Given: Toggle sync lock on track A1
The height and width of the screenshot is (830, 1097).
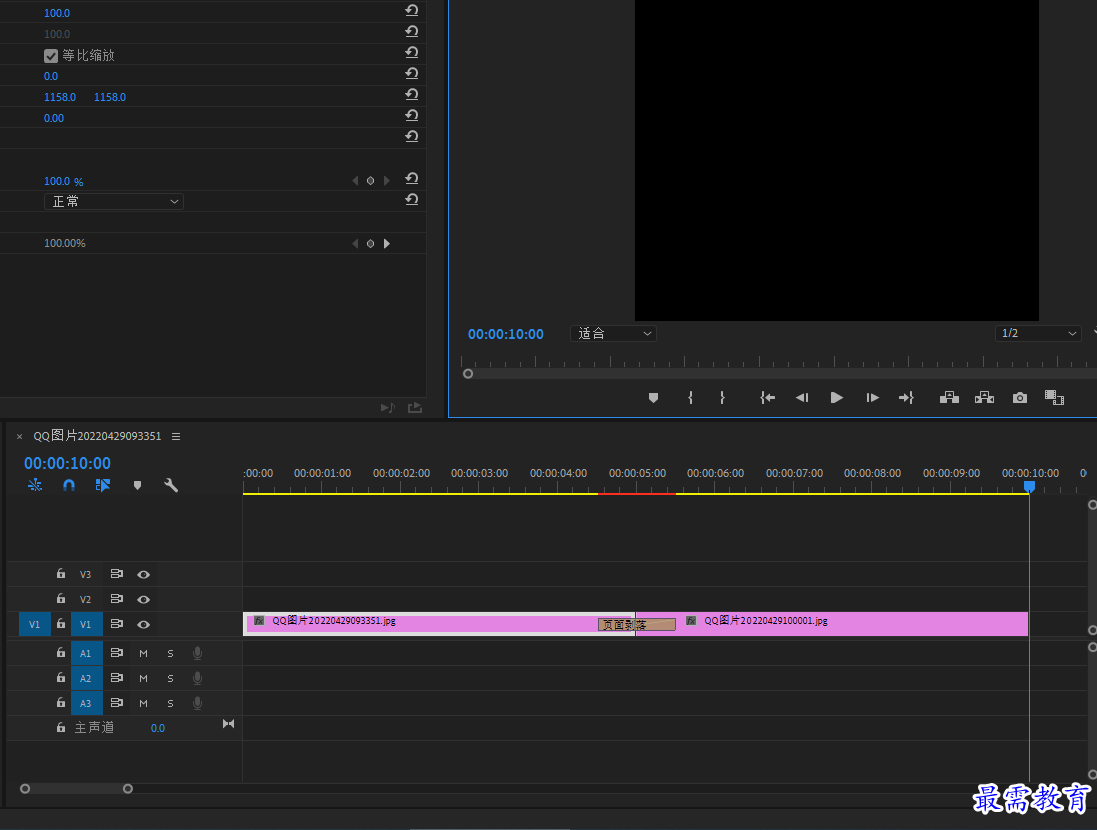Looking at the screenshot, I should pyautogui.click(x=117, y=653).
